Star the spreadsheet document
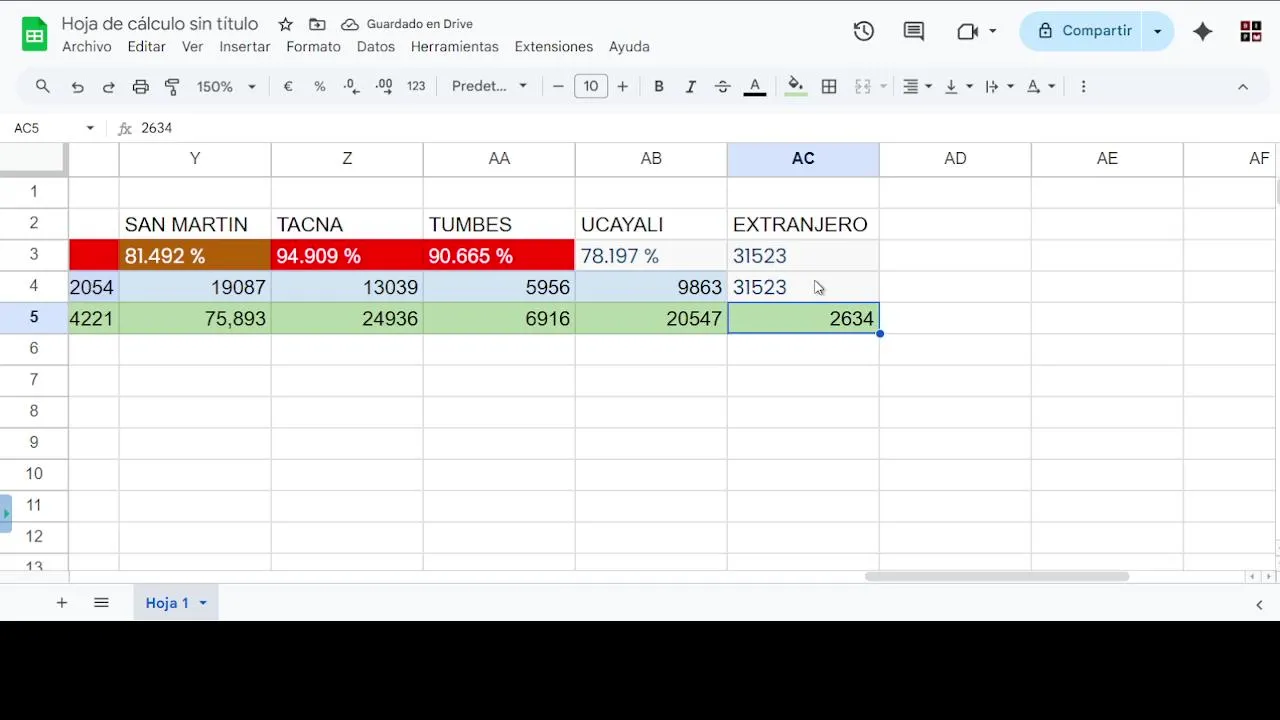The width and height of the screenshot is (1280, 720). point(285,24)
